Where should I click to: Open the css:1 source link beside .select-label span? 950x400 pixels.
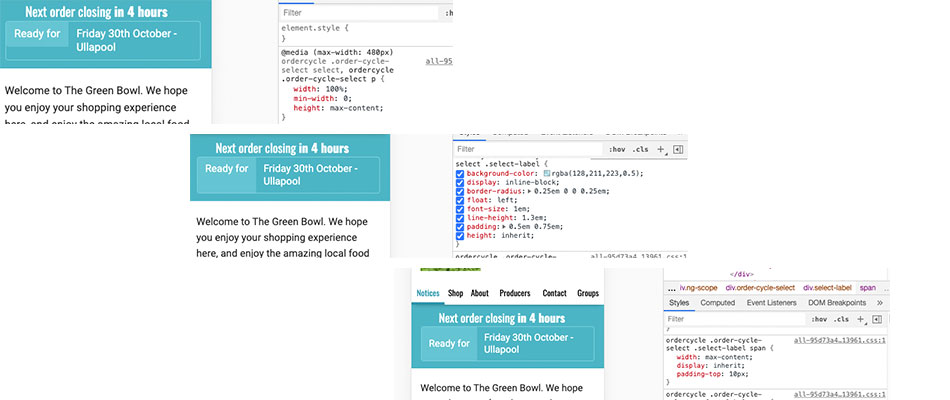point(840,341)
